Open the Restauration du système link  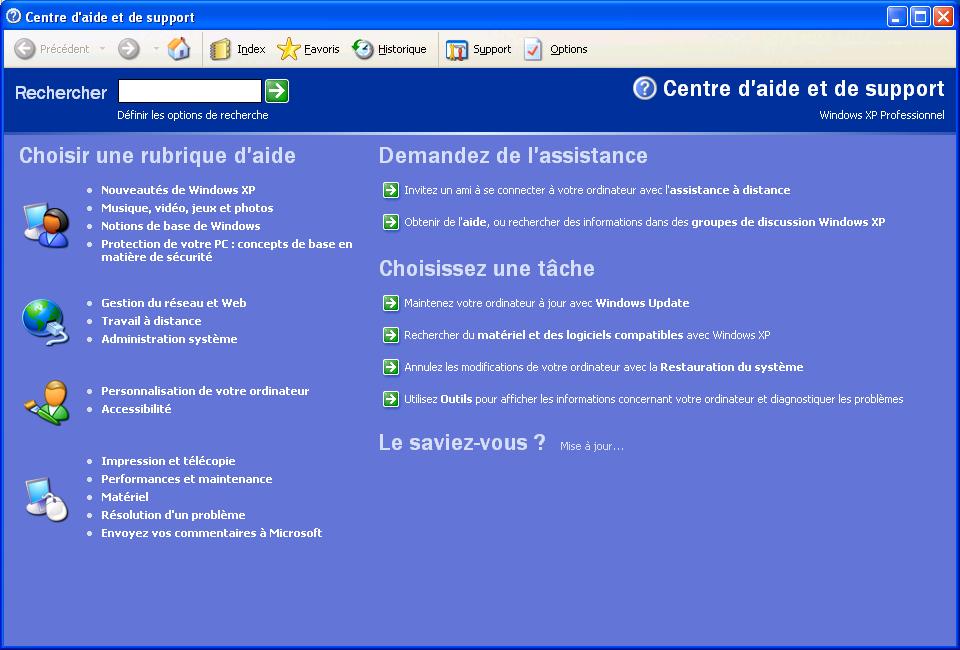point(604,367)
